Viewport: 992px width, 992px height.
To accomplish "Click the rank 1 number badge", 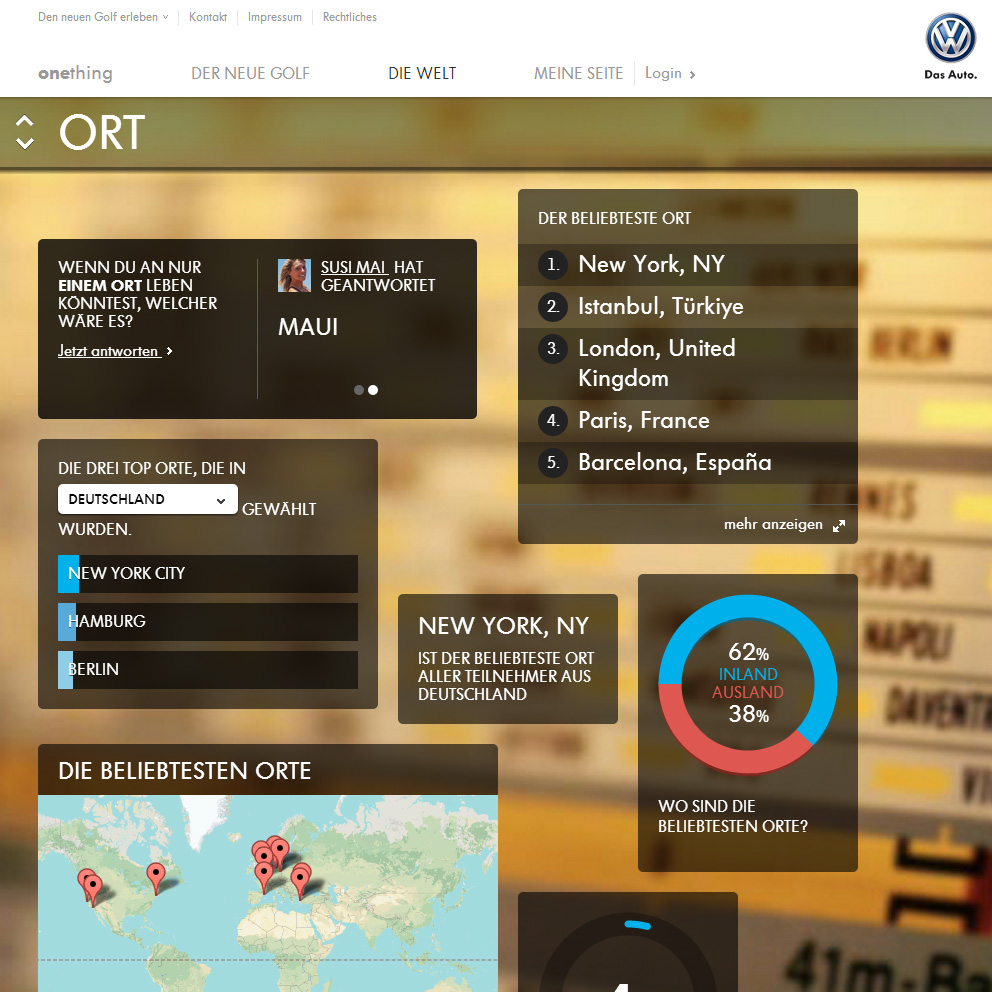I will pyautogui.click(x=553, y=264).
